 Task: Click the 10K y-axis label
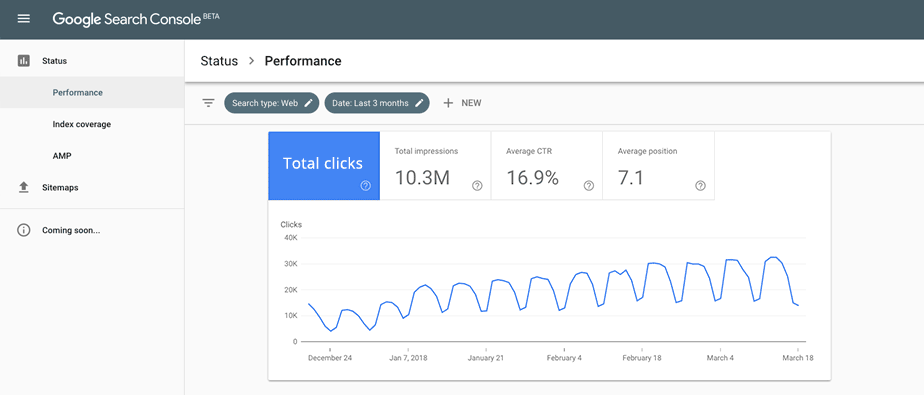291,315
